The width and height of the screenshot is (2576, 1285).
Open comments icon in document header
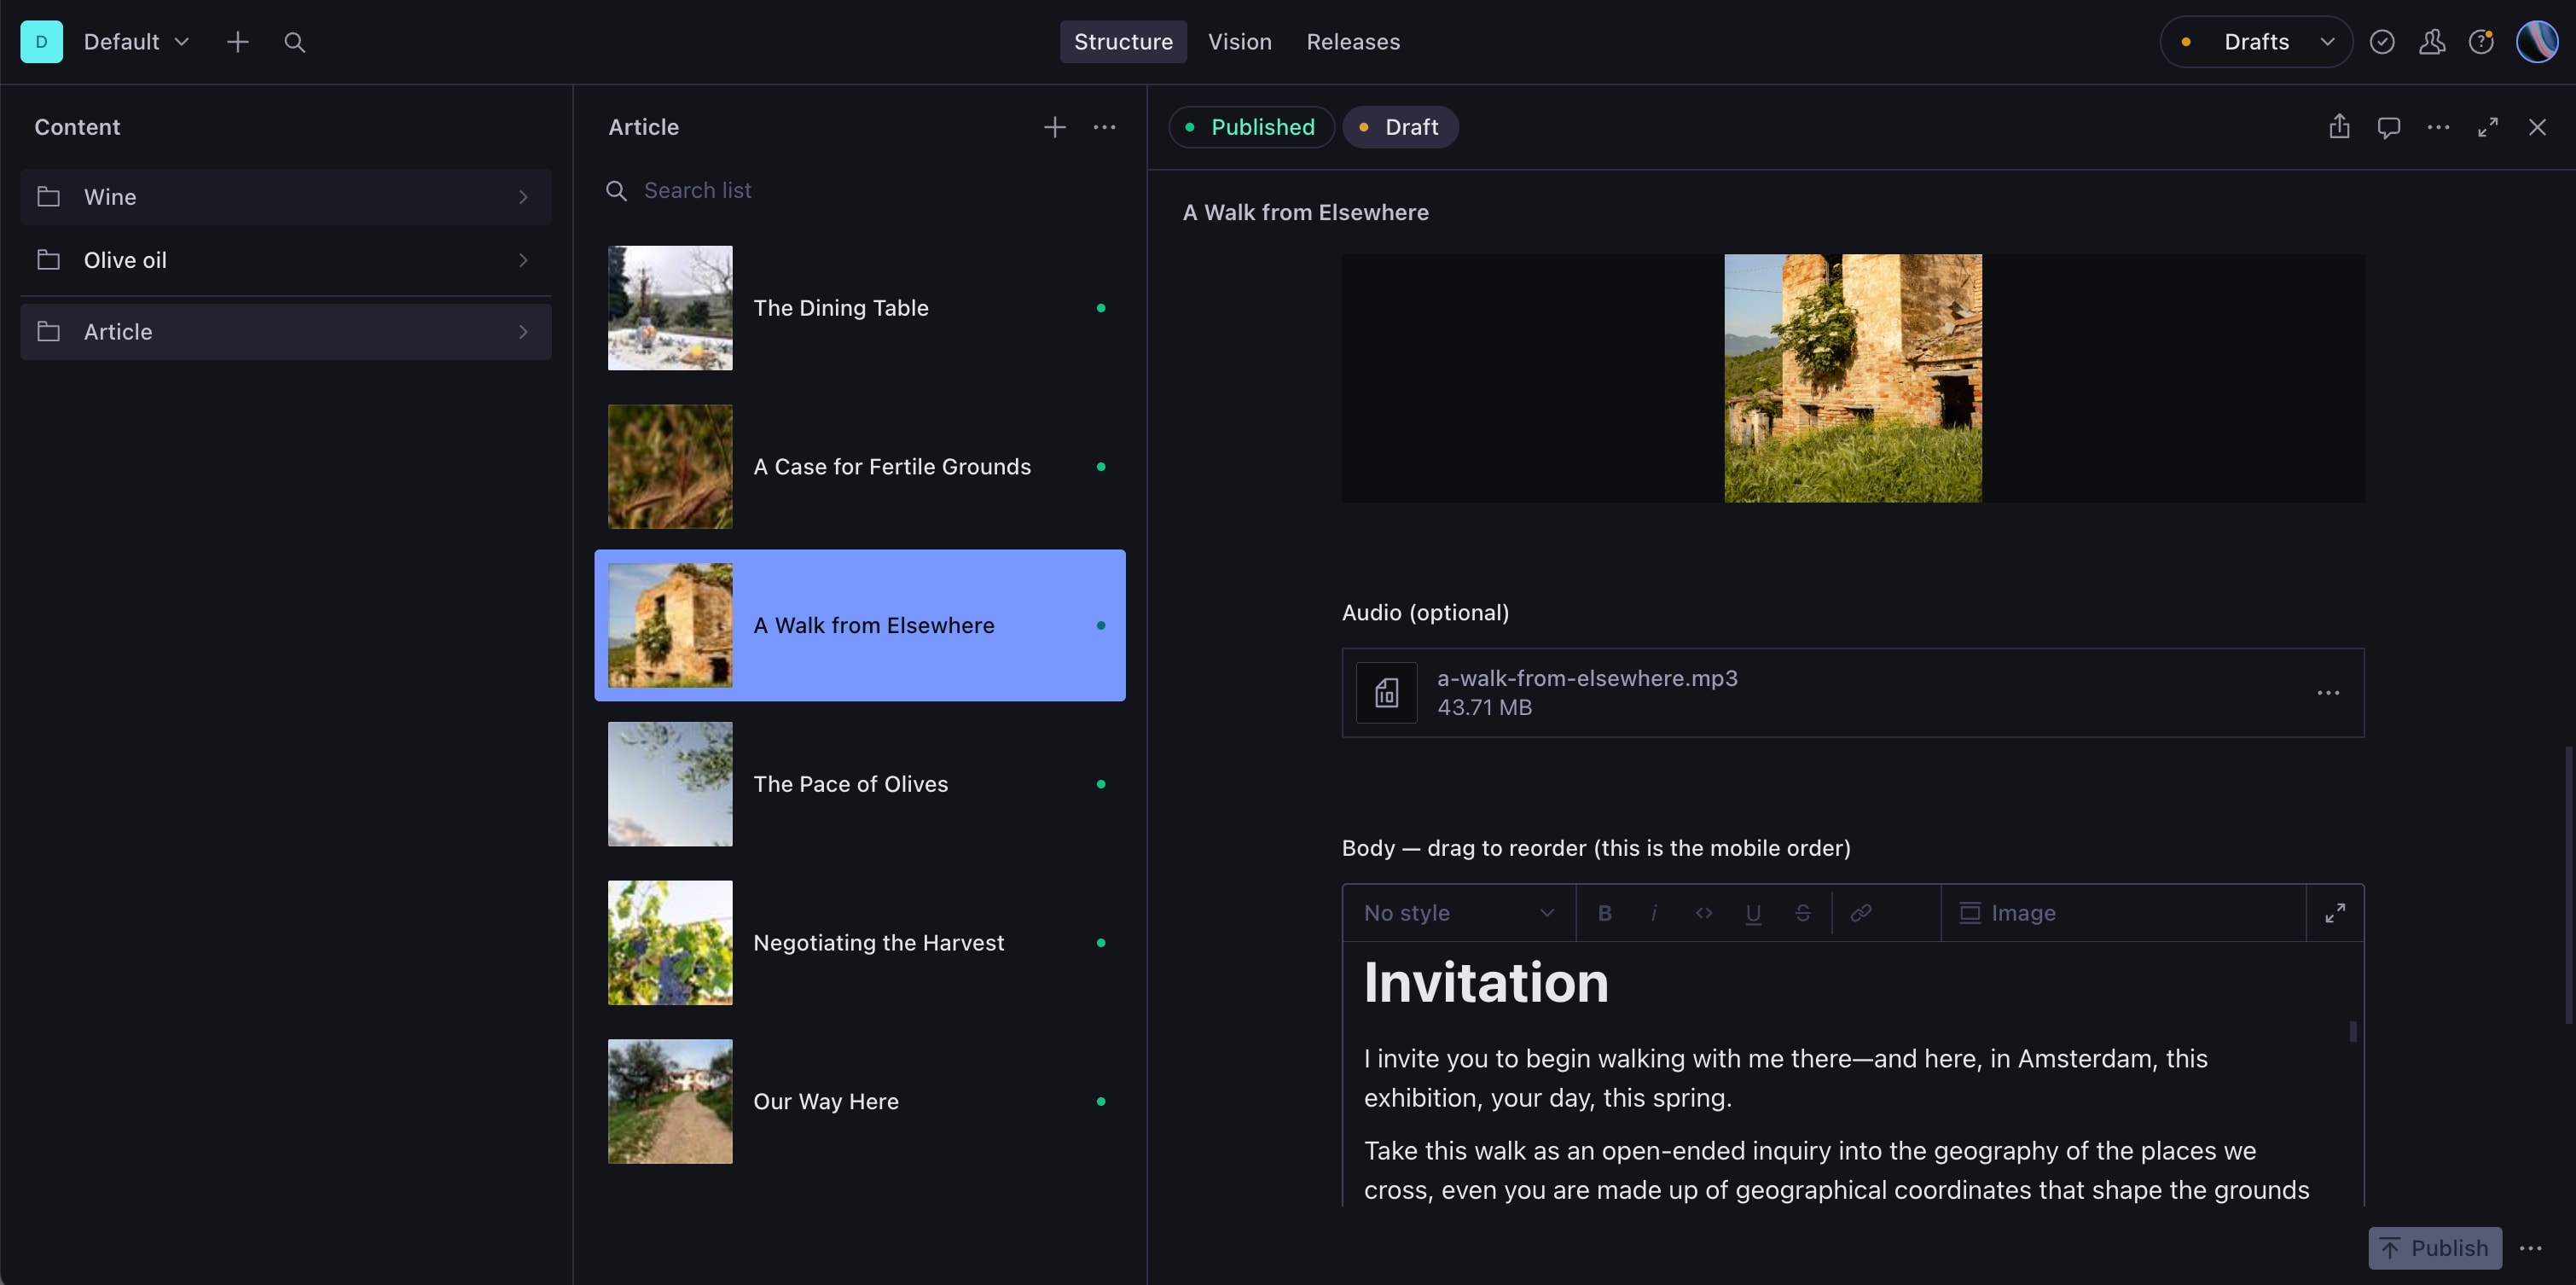[2389, 127]
